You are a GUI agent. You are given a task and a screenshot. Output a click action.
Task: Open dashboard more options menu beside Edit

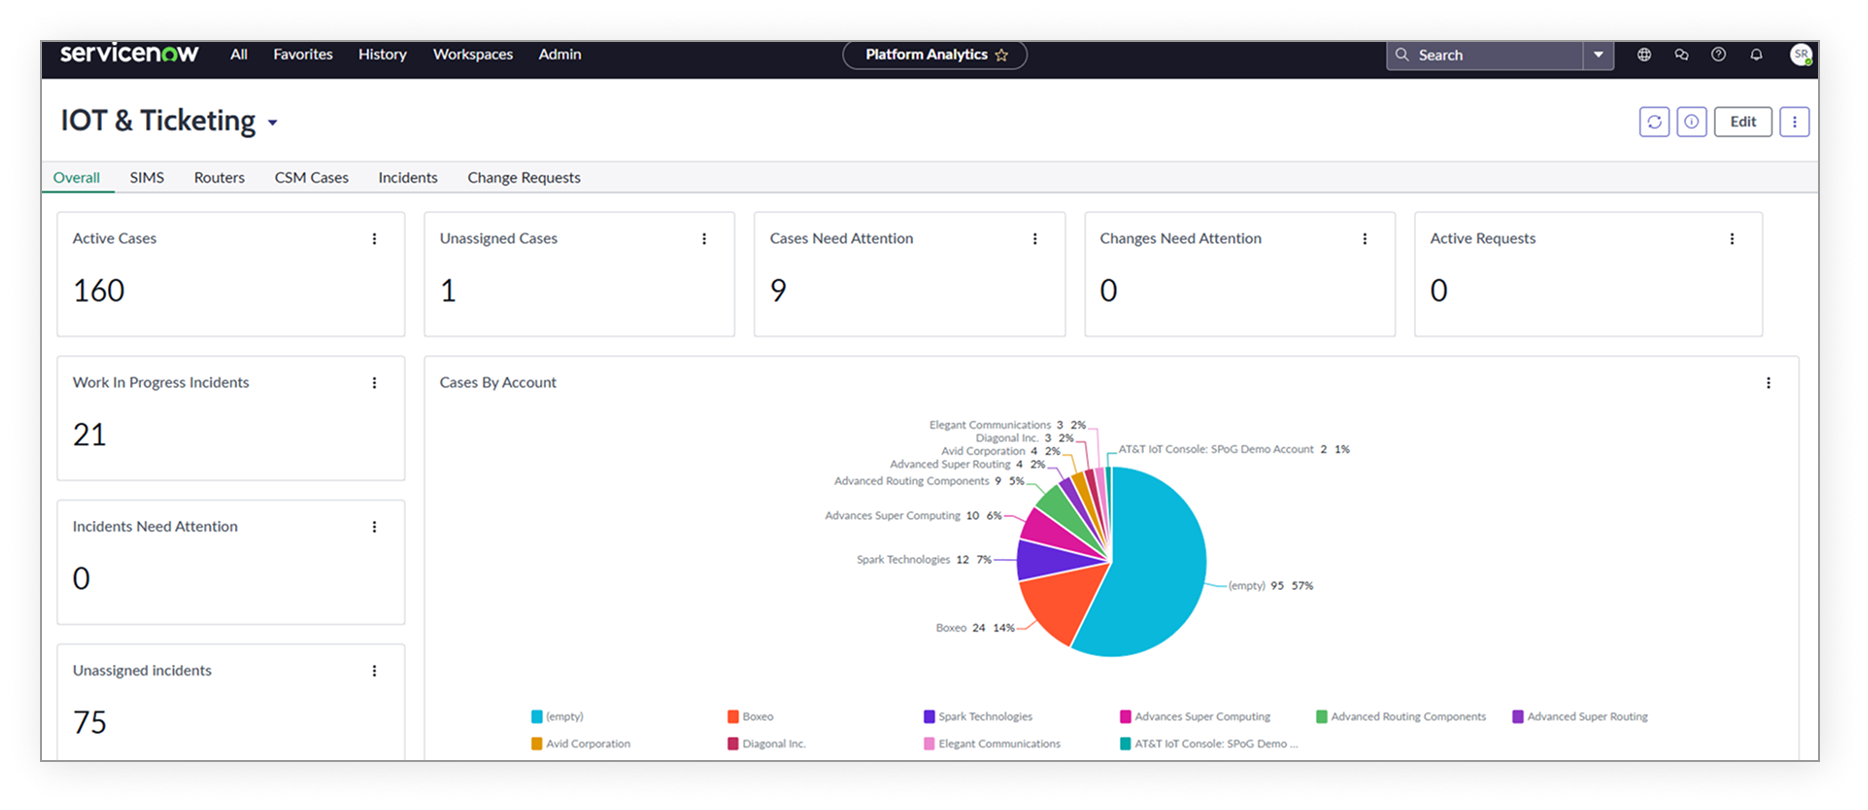[1794, 122]
